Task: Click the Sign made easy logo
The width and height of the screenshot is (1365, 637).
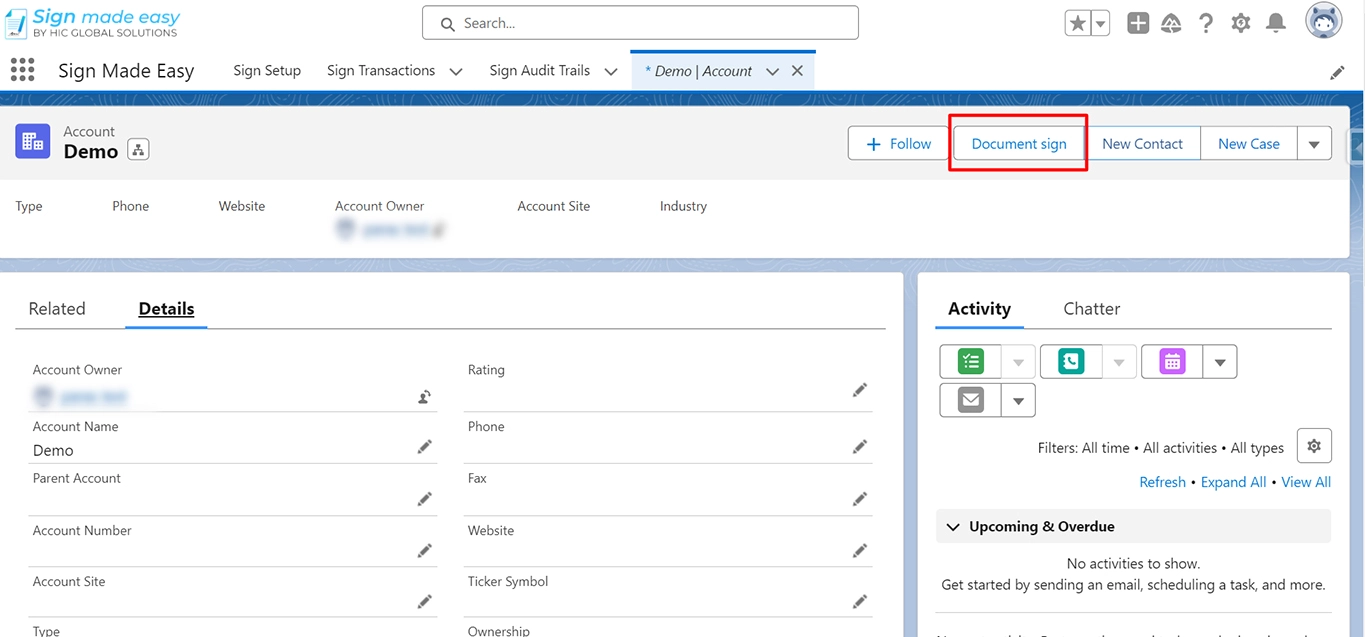Action: click(x=93, y=23)
